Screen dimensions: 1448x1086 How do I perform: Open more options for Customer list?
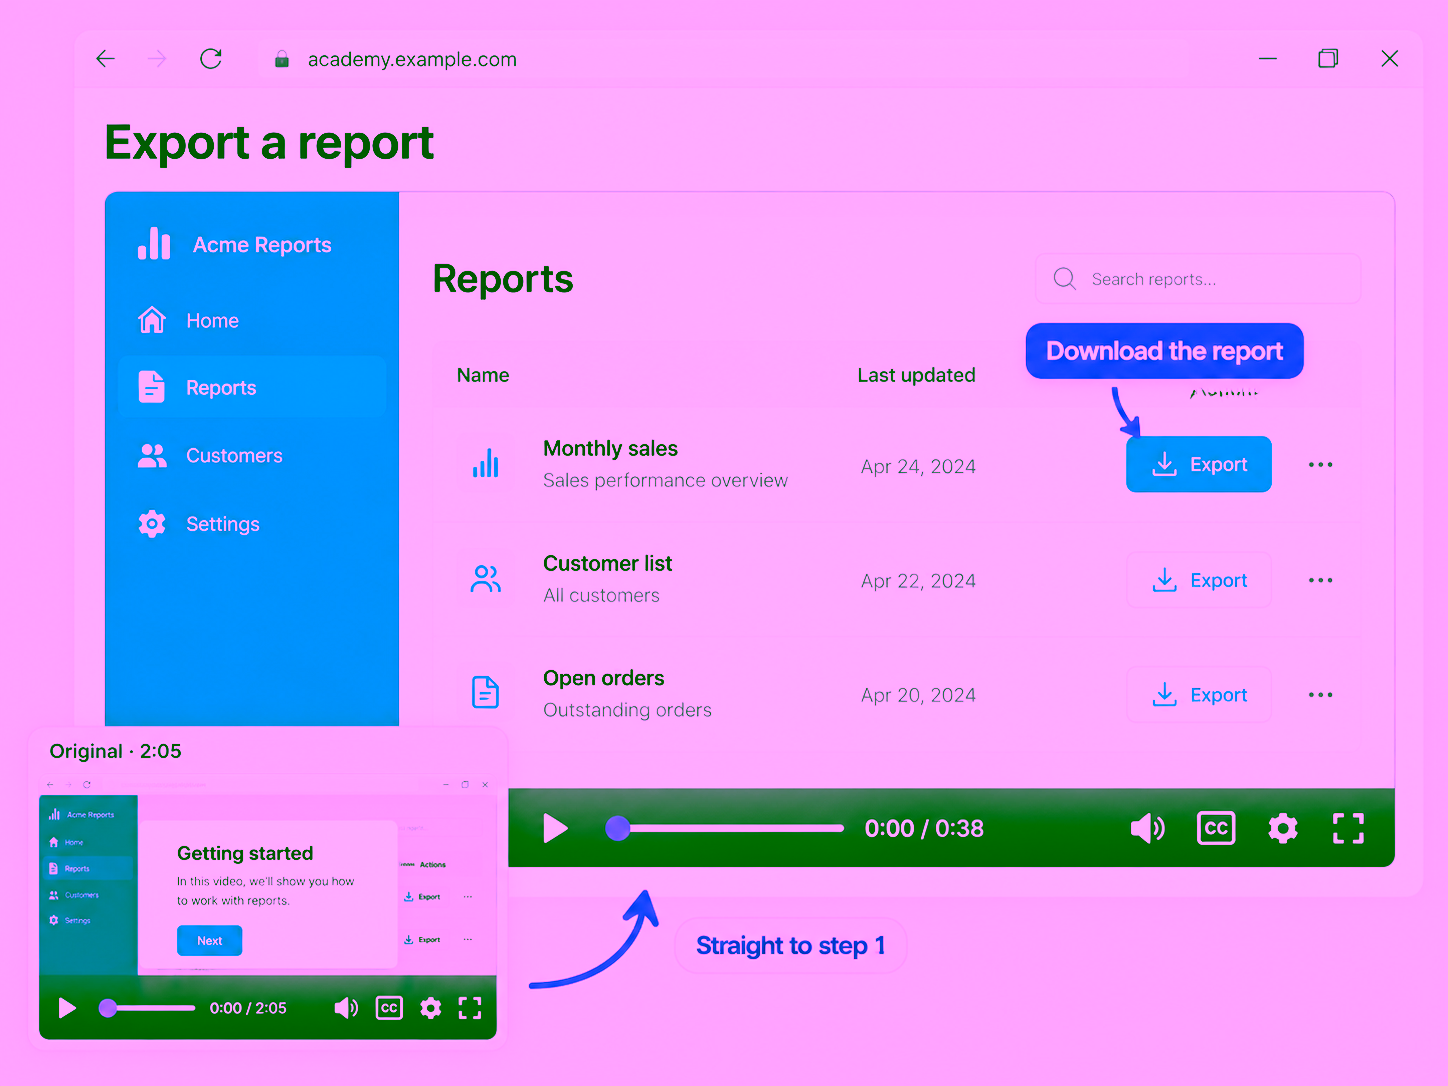pyautogui.click(x=1321, y=580)
